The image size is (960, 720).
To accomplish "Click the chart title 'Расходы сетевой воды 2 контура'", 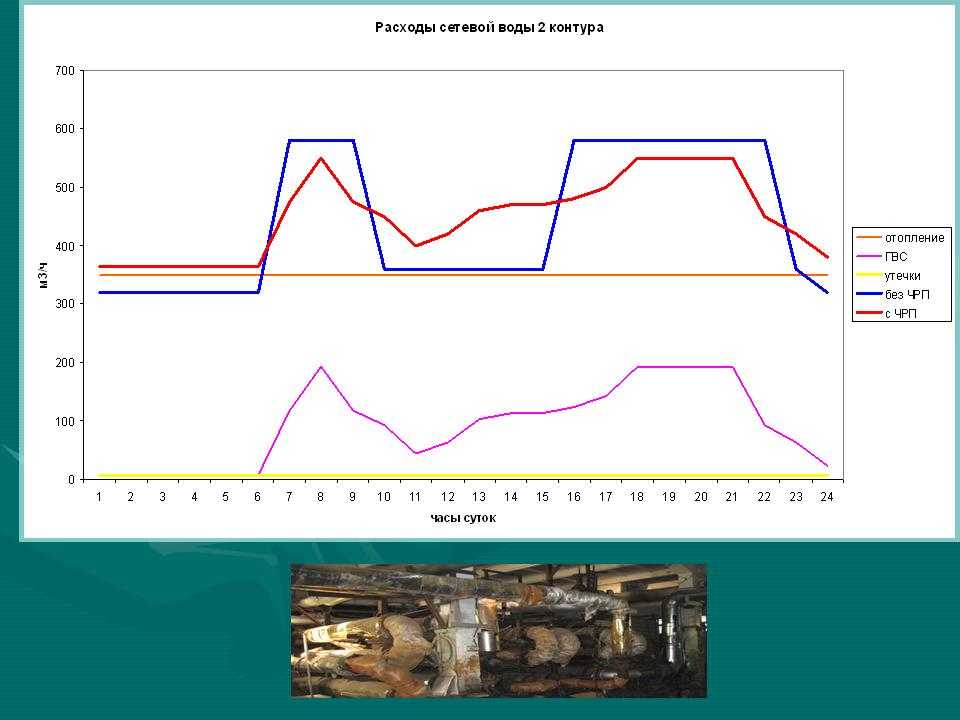I will [489, 28].
